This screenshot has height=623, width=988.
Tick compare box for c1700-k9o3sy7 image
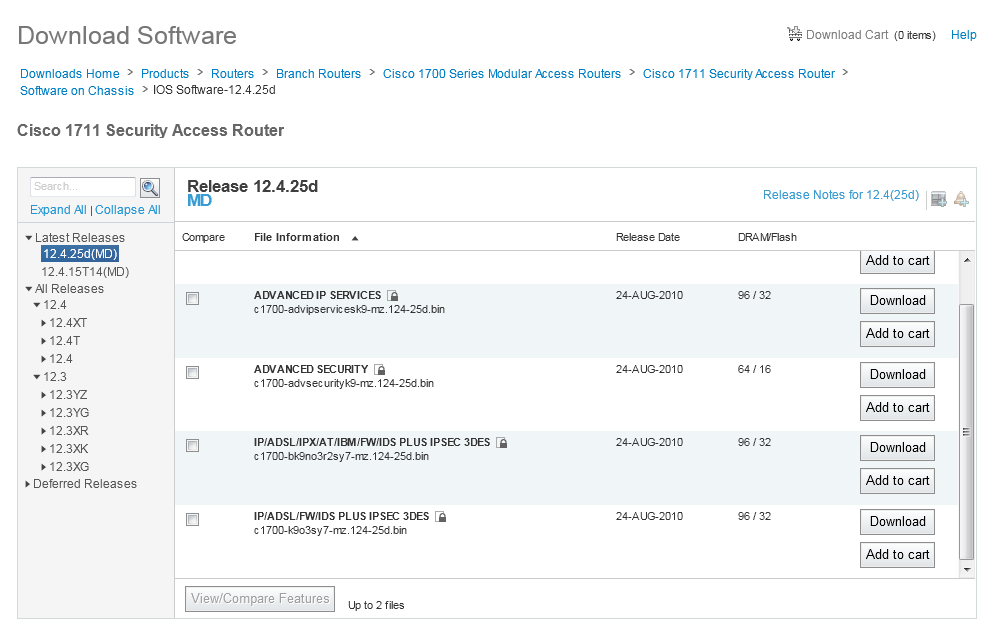[193, 520]
